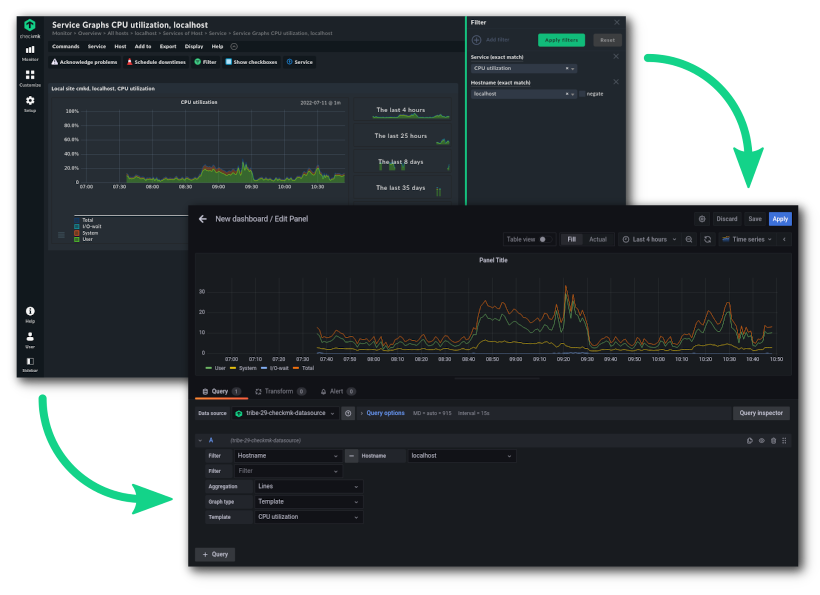Click the Reset filters button
This screenshot has width=820, height=595.
607,40
